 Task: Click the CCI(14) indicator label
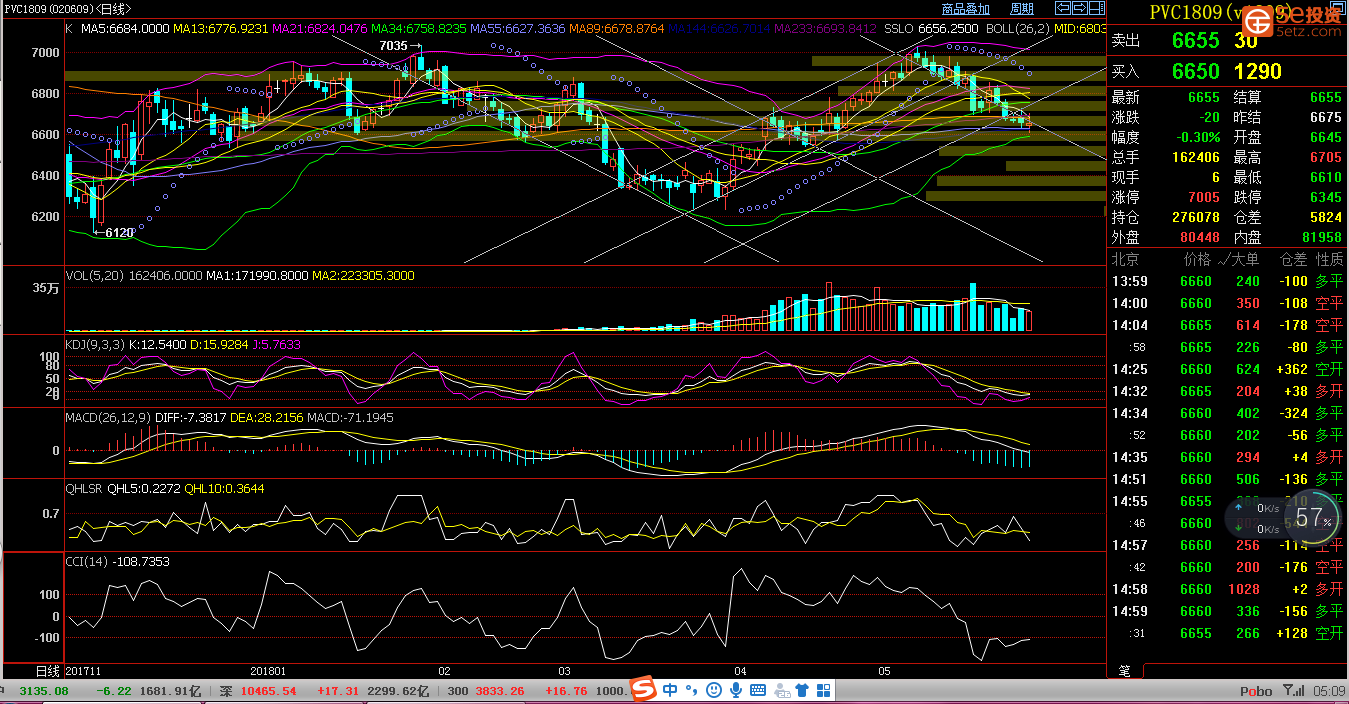(87, 562)
